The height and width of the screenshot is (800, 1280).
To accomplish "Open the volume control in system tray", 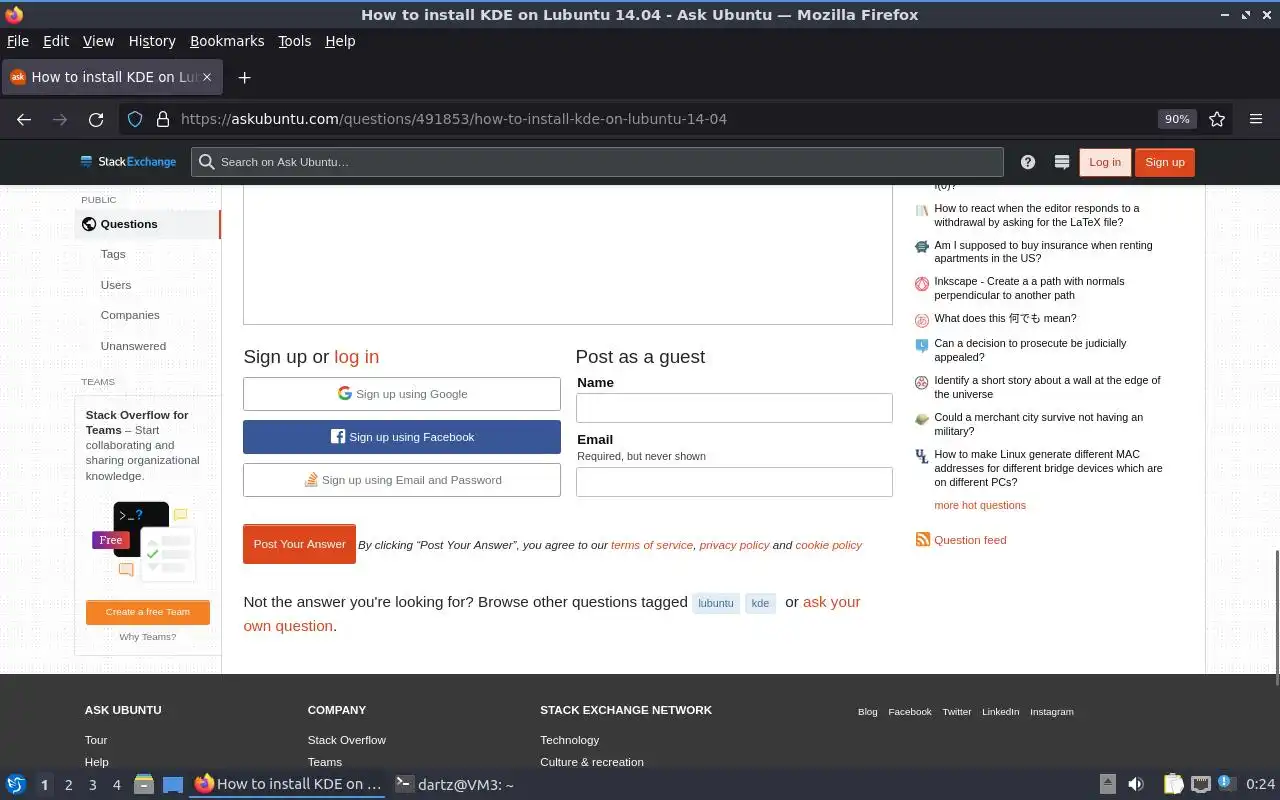I will pyautogui.click(x=1136, y=784).
